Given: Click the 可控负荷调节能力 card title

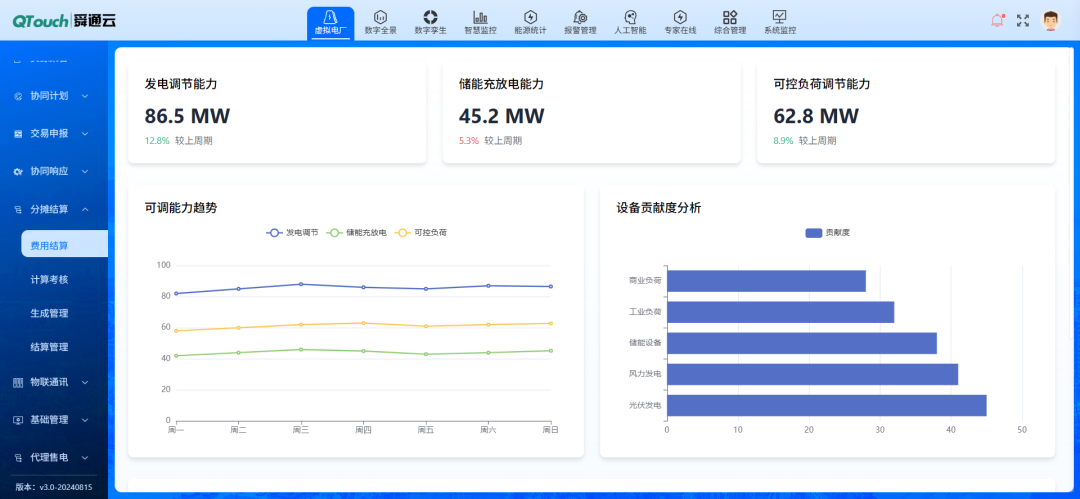Looking at the screenshot, I should [822, 84].
